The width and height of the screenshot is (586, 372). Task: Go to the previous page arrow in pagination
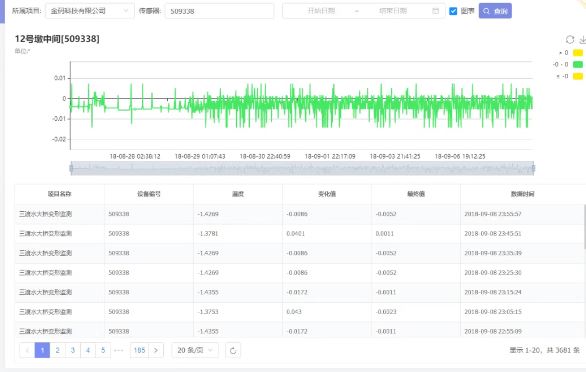click(27, 350)
